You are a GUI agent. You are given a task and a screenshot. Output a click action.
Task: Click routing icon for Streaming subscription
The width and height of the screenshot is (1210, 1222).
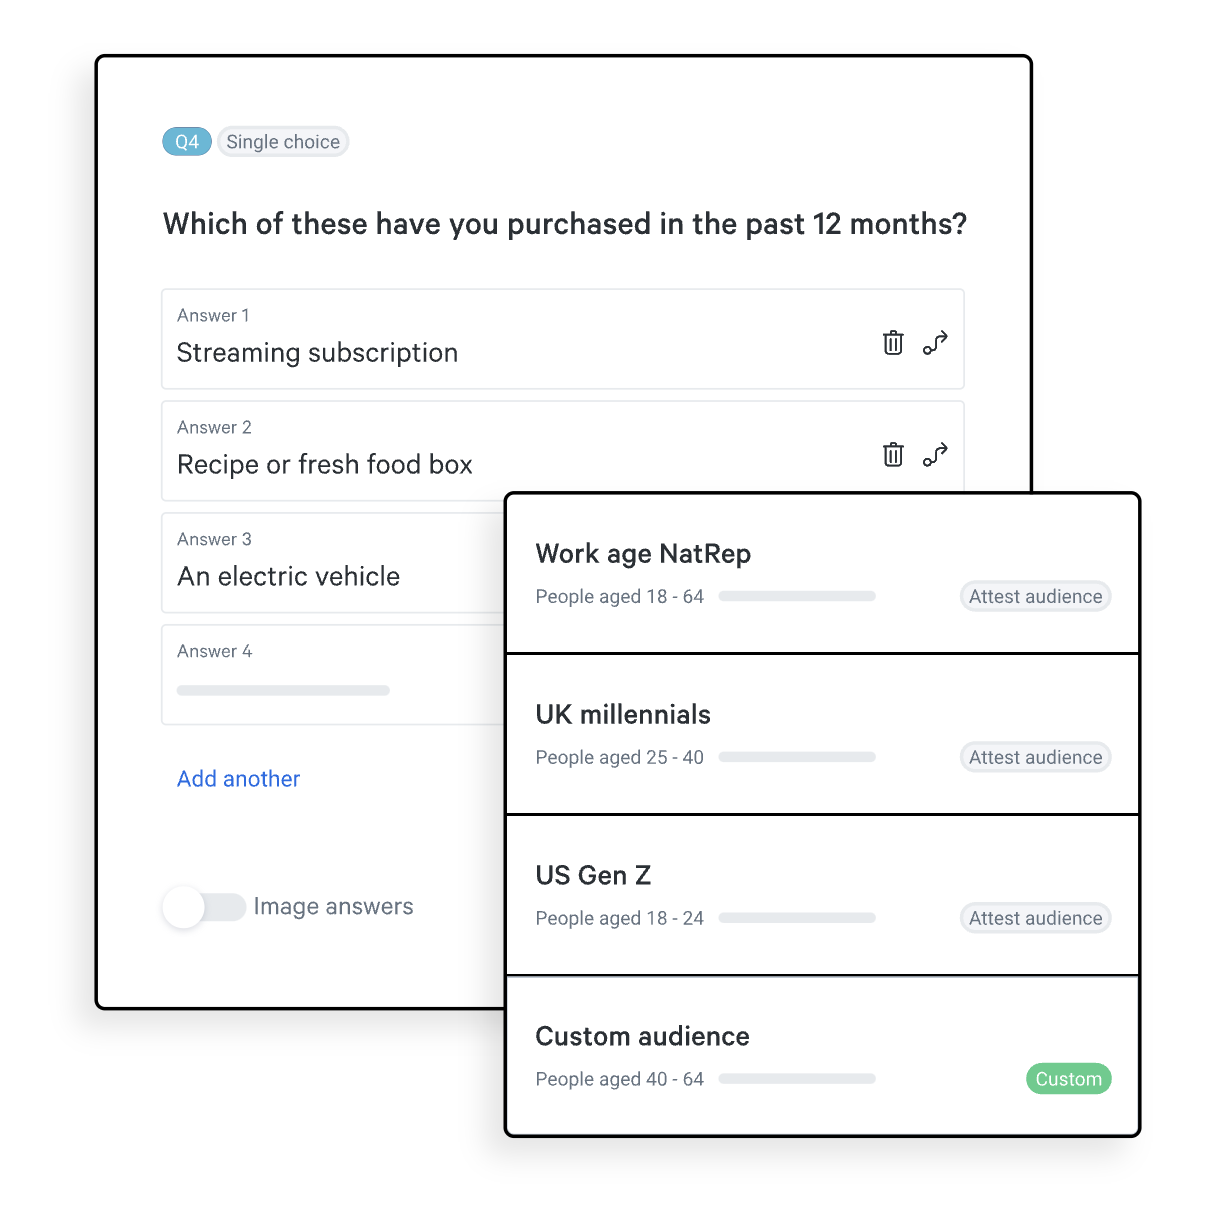[935, 343]
